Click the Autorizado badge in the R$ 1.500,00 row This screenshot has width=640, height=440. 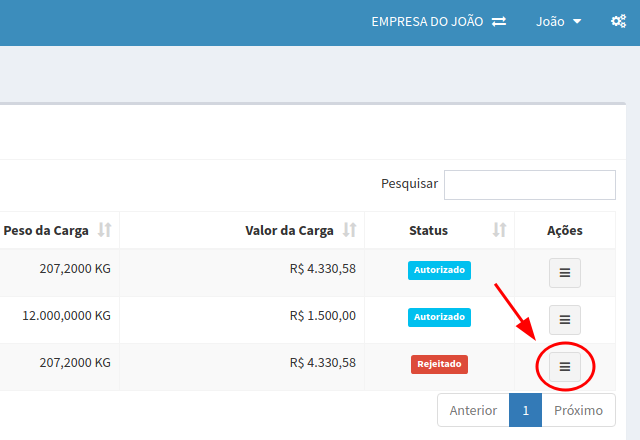[x=439, y=316]
